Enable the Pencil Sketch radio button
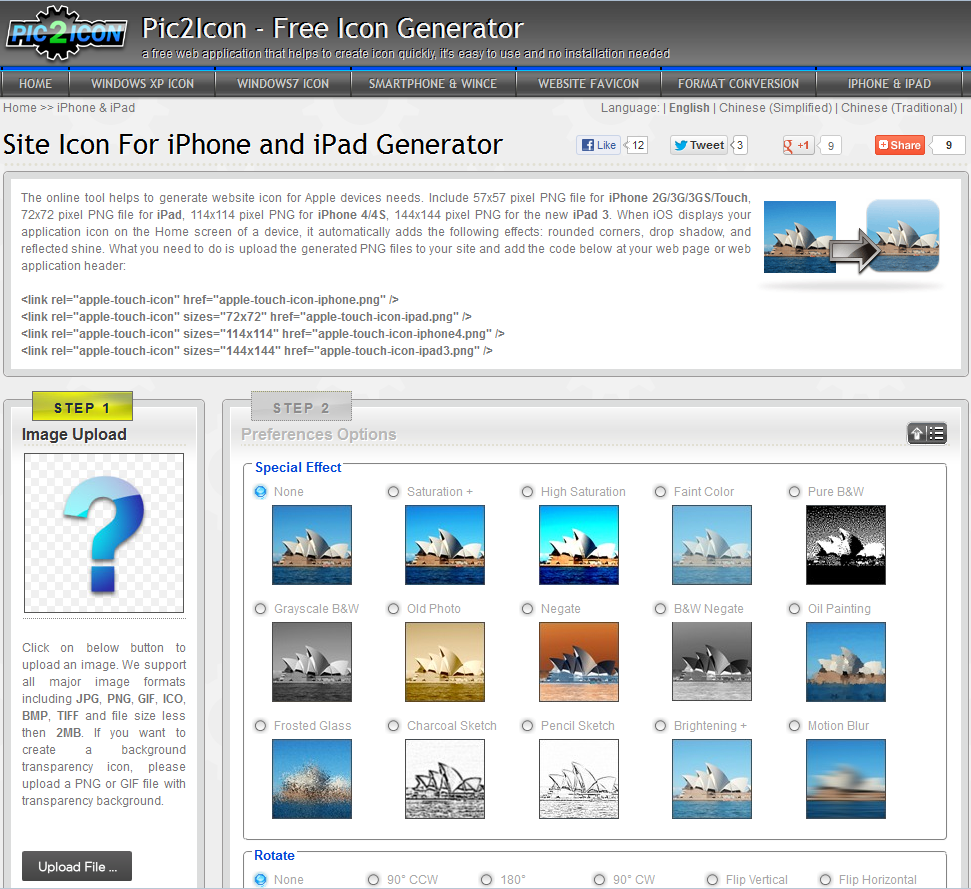Screen dimensions: 971x889 click(527, 726)
